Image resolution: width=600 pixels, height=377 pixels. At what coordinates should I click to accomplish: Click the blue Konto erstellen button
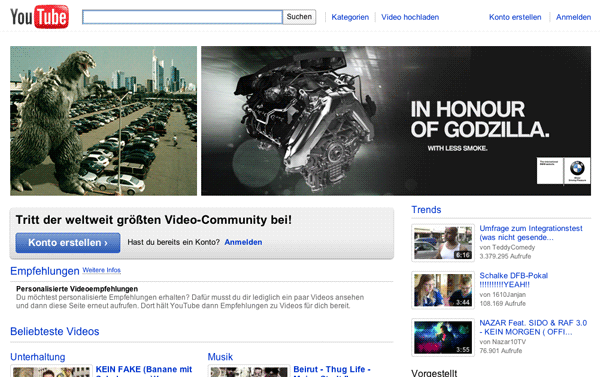pyautogui.click(x=68, y=243)
